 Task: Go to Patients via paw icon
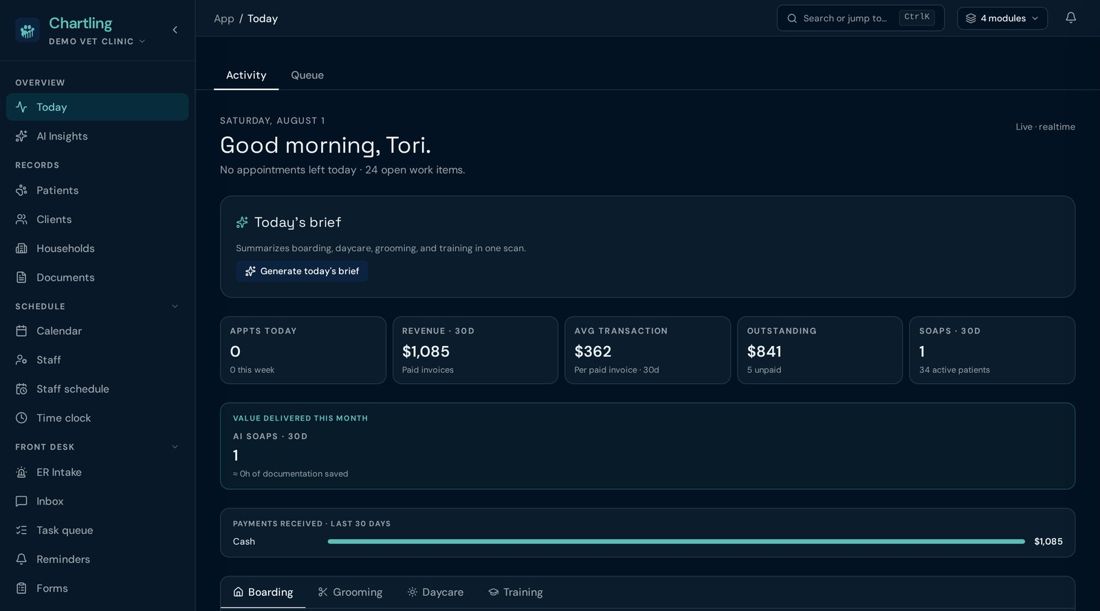point(22,190)
